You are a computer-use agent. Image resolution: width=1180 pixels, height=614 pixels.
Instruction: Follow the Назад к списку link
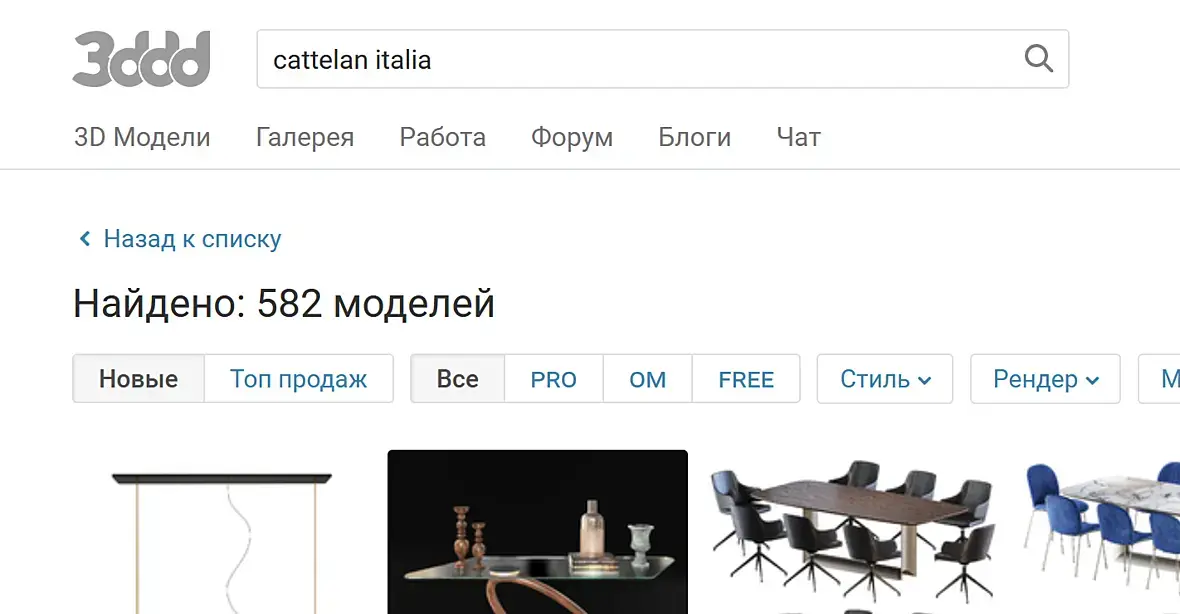click(x=192, y=239)
